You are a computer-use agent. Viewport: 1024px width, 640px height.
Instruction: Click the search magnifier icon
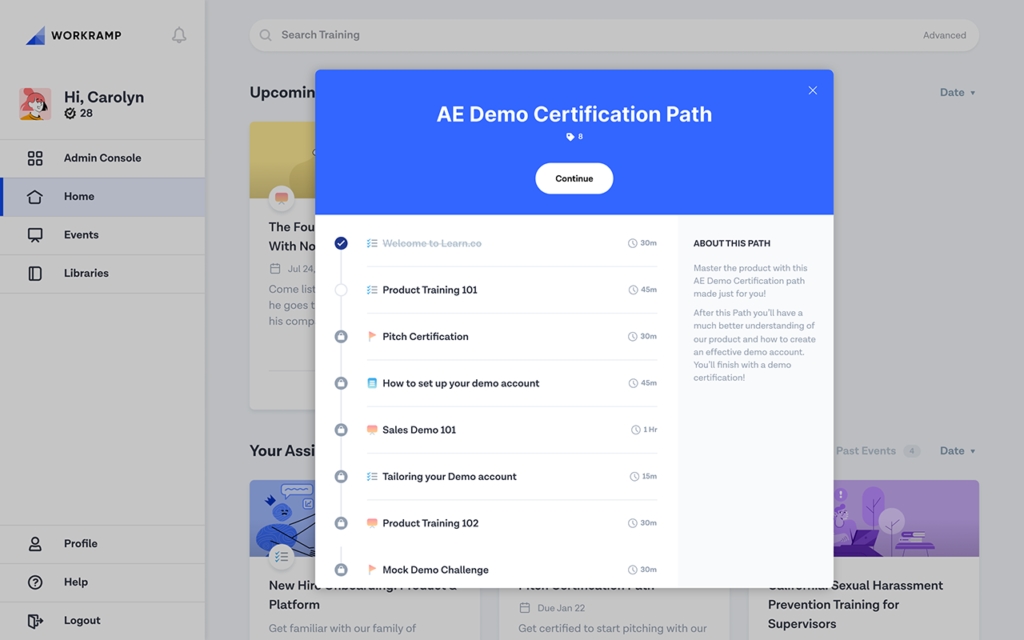tap(265, 35)
